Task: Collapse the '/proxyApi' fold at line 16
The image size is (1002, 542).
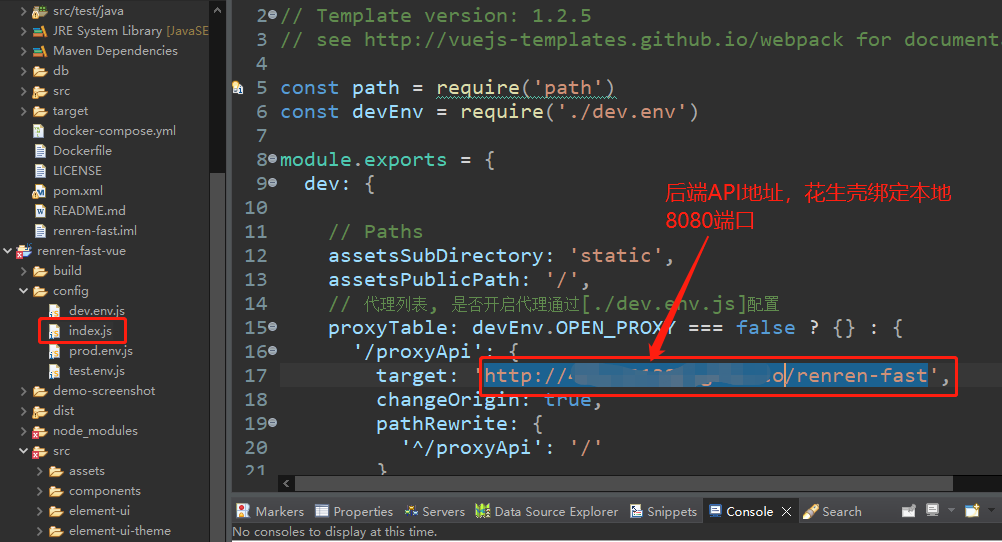Action: (x=273, y=350)
